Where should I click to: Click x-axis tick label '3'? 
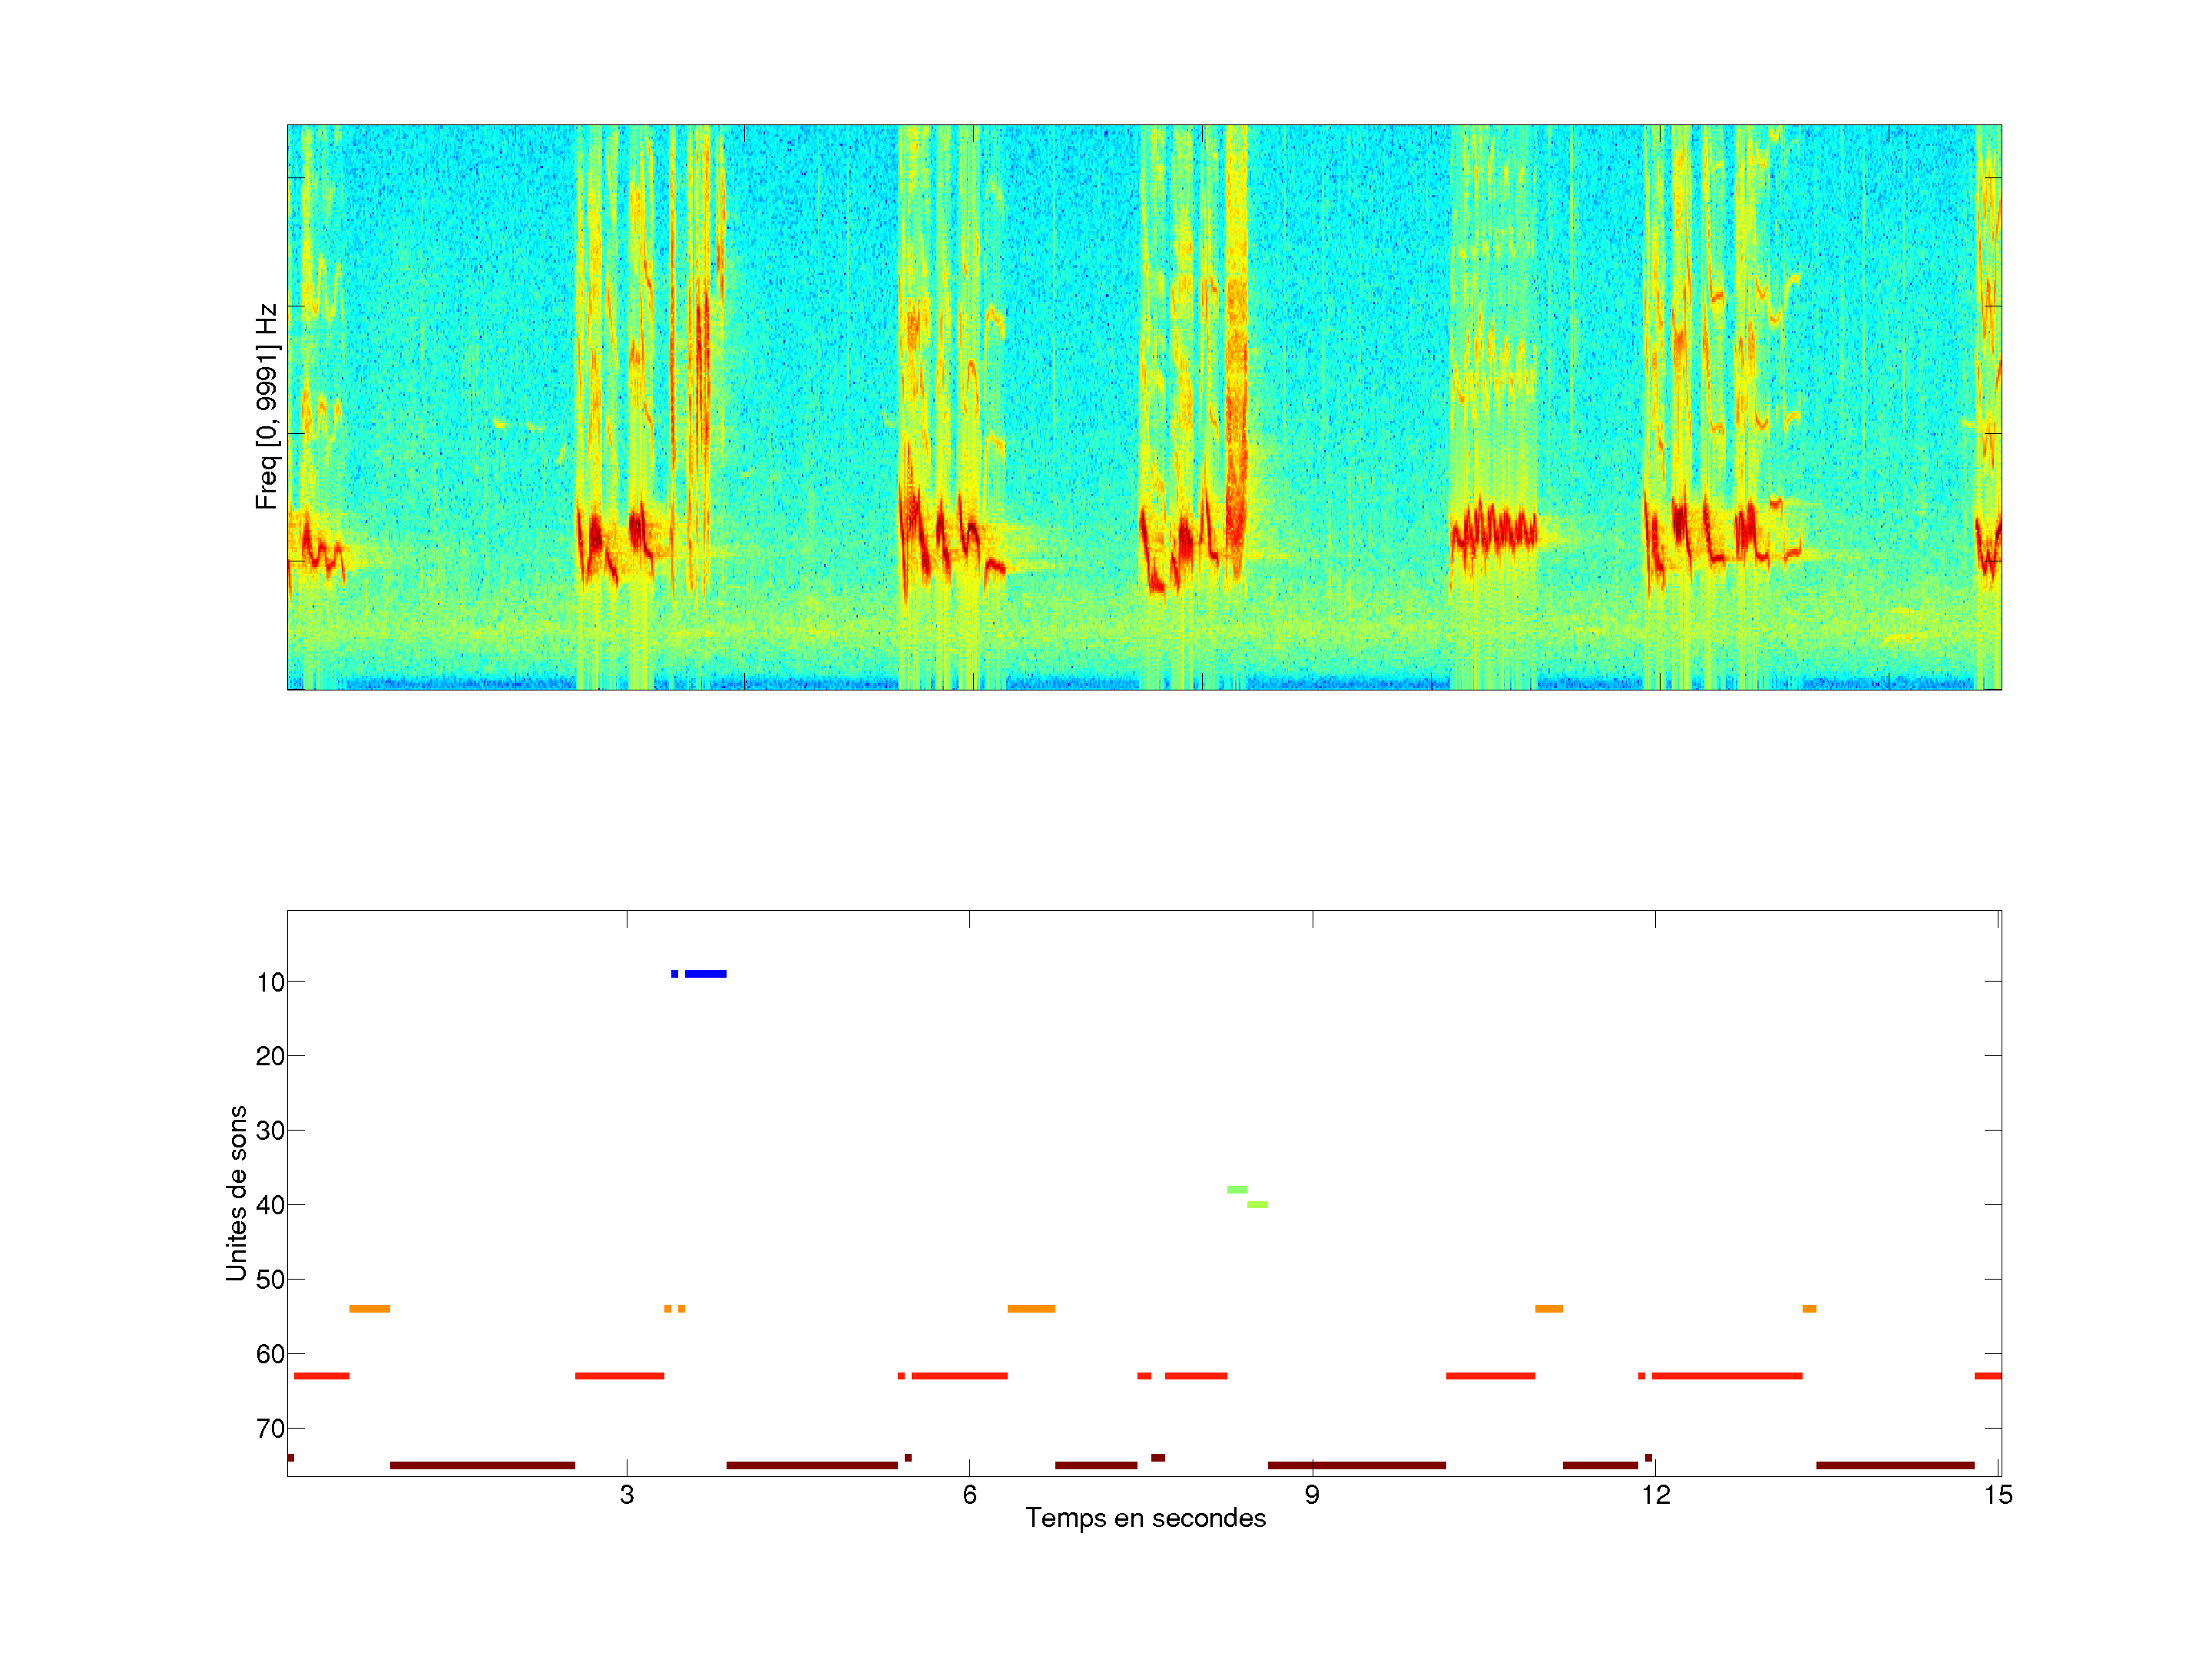(x=626, y=1495)
